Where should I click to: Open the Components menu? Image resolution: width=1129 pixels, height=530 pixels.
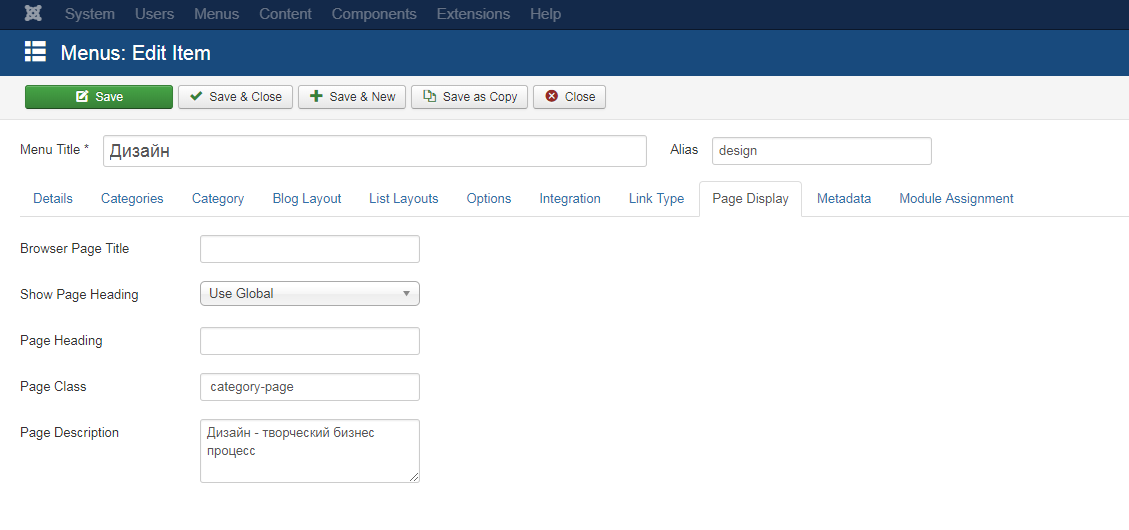coord(374,14)
